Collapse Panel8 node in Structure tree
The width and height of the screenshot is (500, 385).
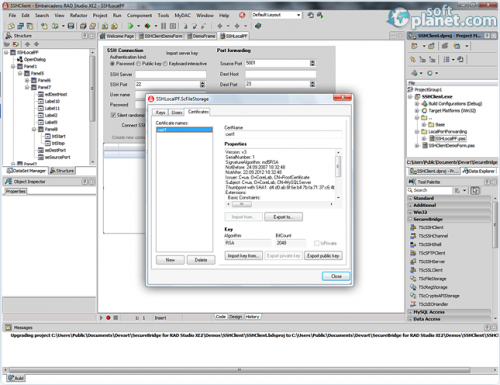[x=34, y=129]
